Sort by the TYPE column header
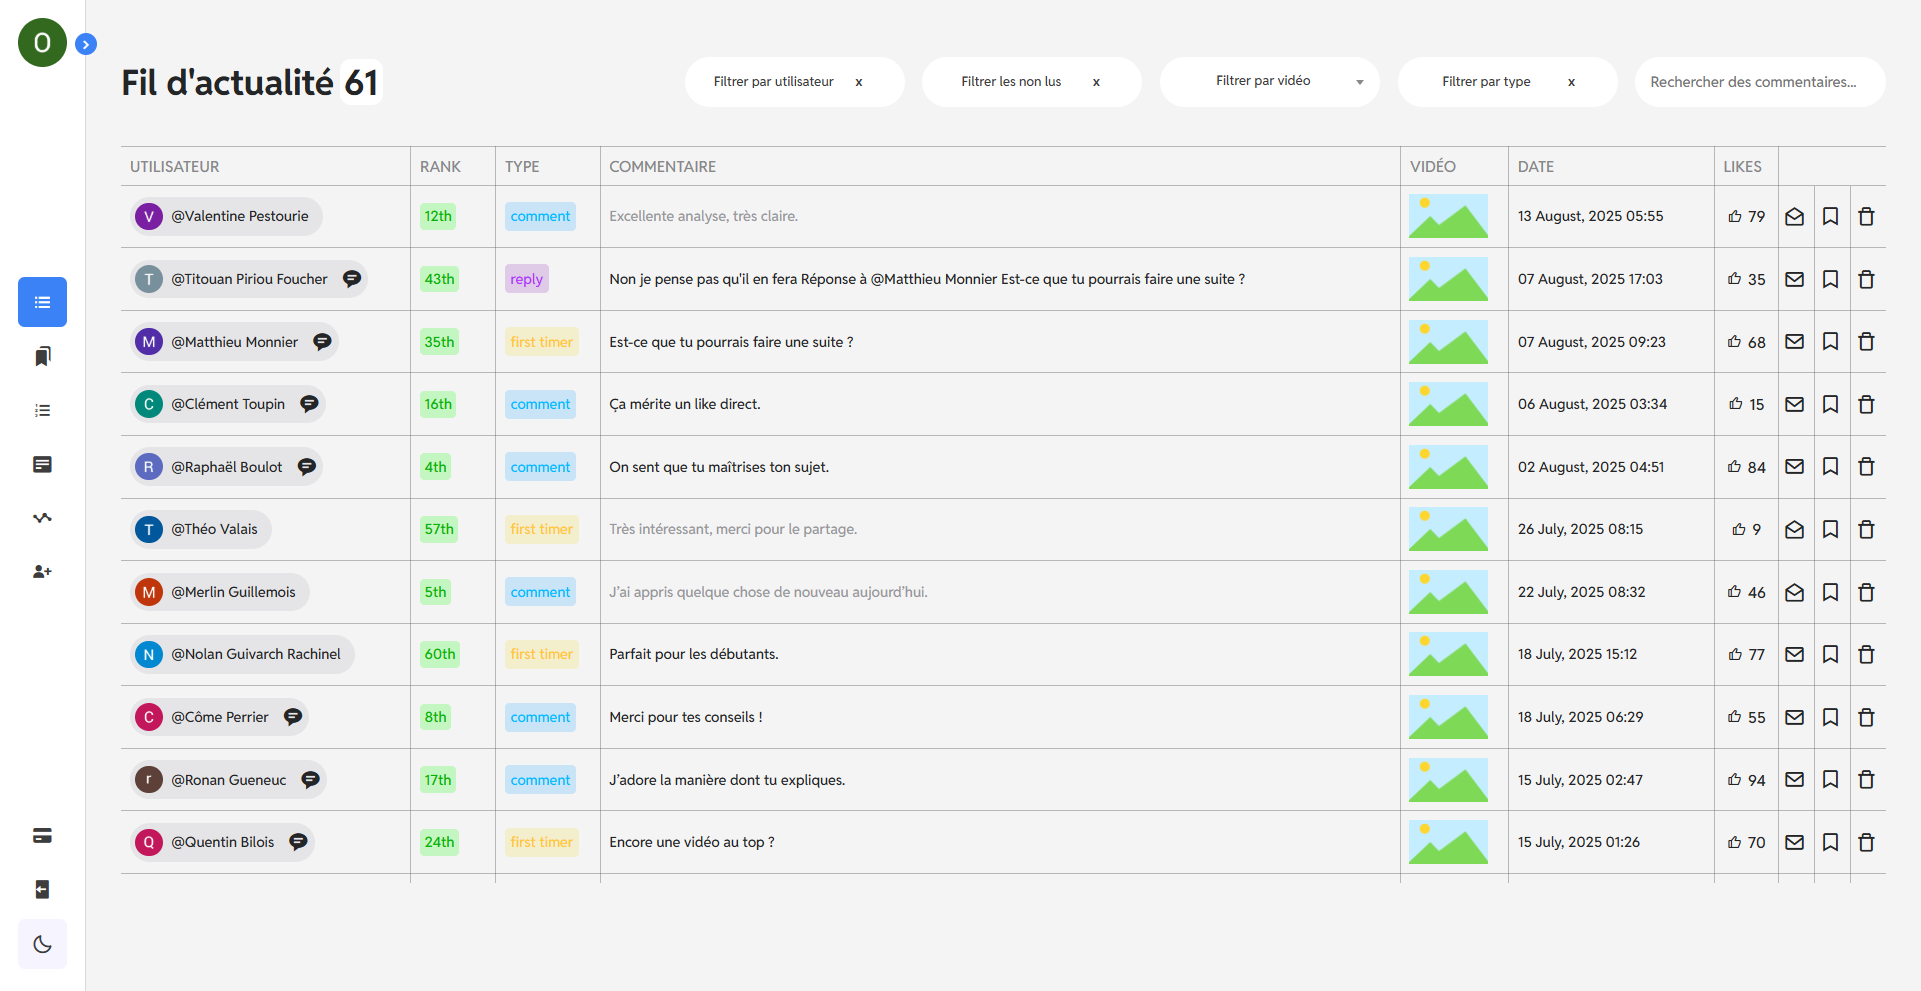Image resolution: width=1921 pixels, height=991 pixels. point(522,167)
